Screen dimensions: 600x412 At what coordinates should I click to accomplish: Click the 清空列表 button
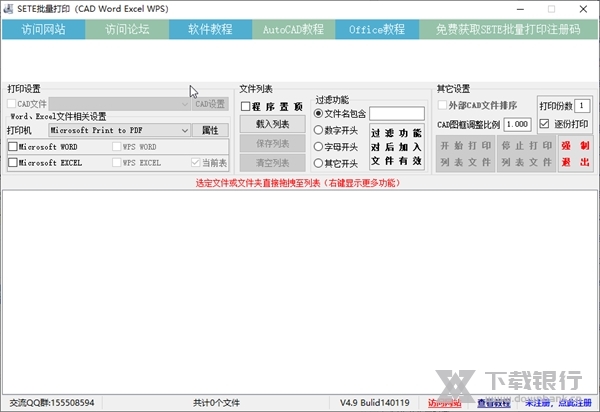pyautogui.click(x=272, y=163)
